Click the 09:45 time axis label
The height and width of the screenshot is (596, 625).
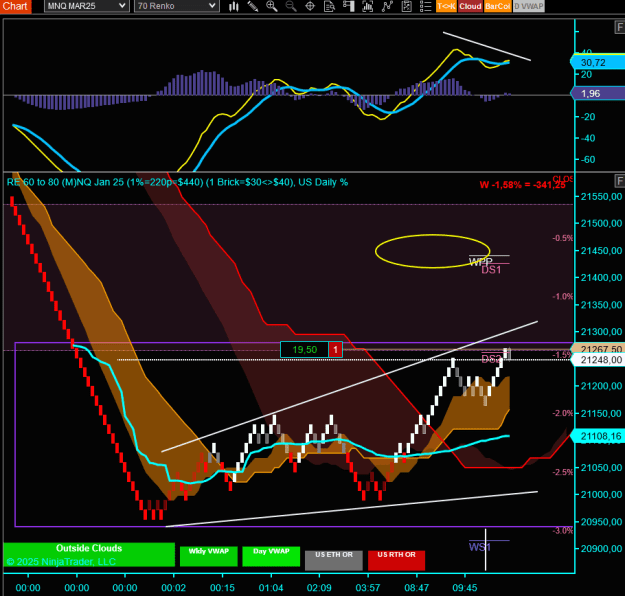pos(464,588)
